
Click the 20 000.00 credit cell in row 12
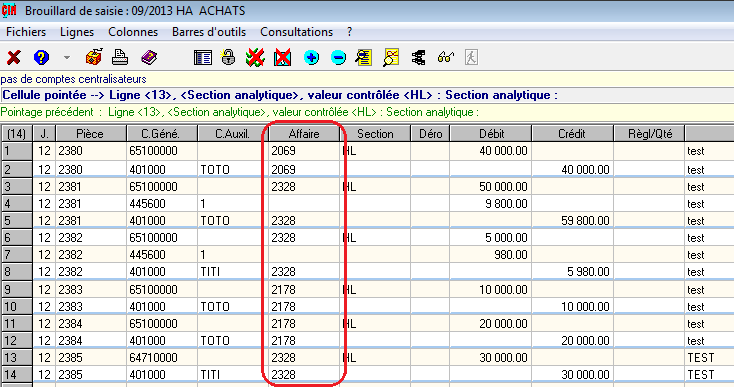pyautogui.click(x=573, y=340)
